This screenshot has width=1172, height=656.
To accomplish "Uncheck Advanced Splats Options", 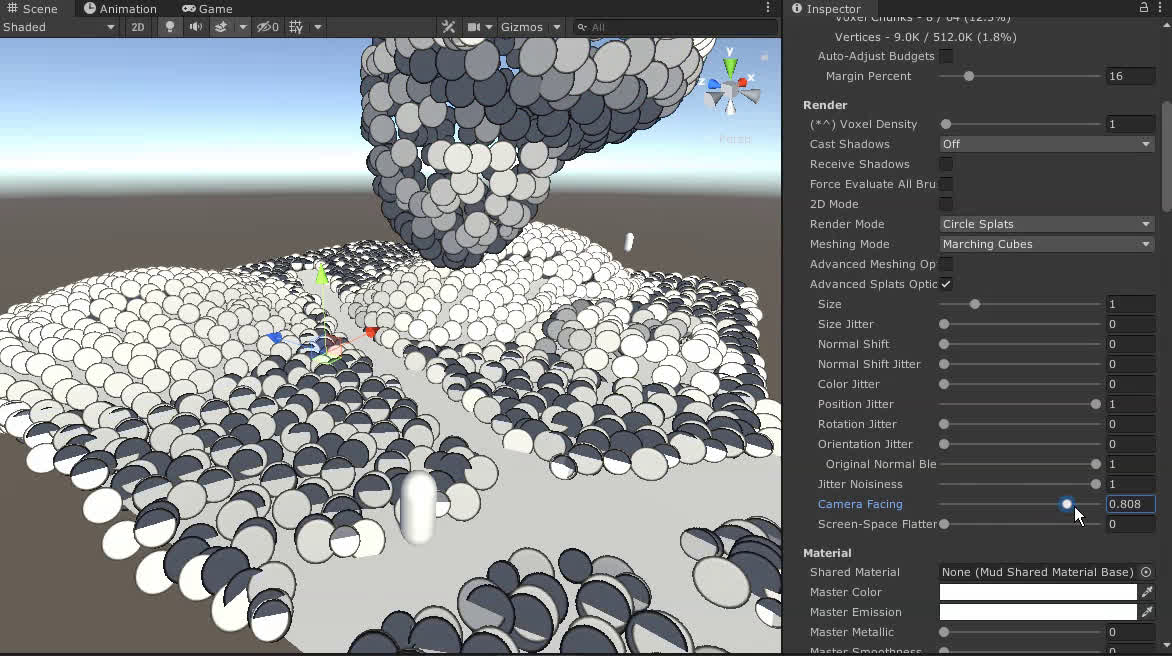I will [946, 284].
